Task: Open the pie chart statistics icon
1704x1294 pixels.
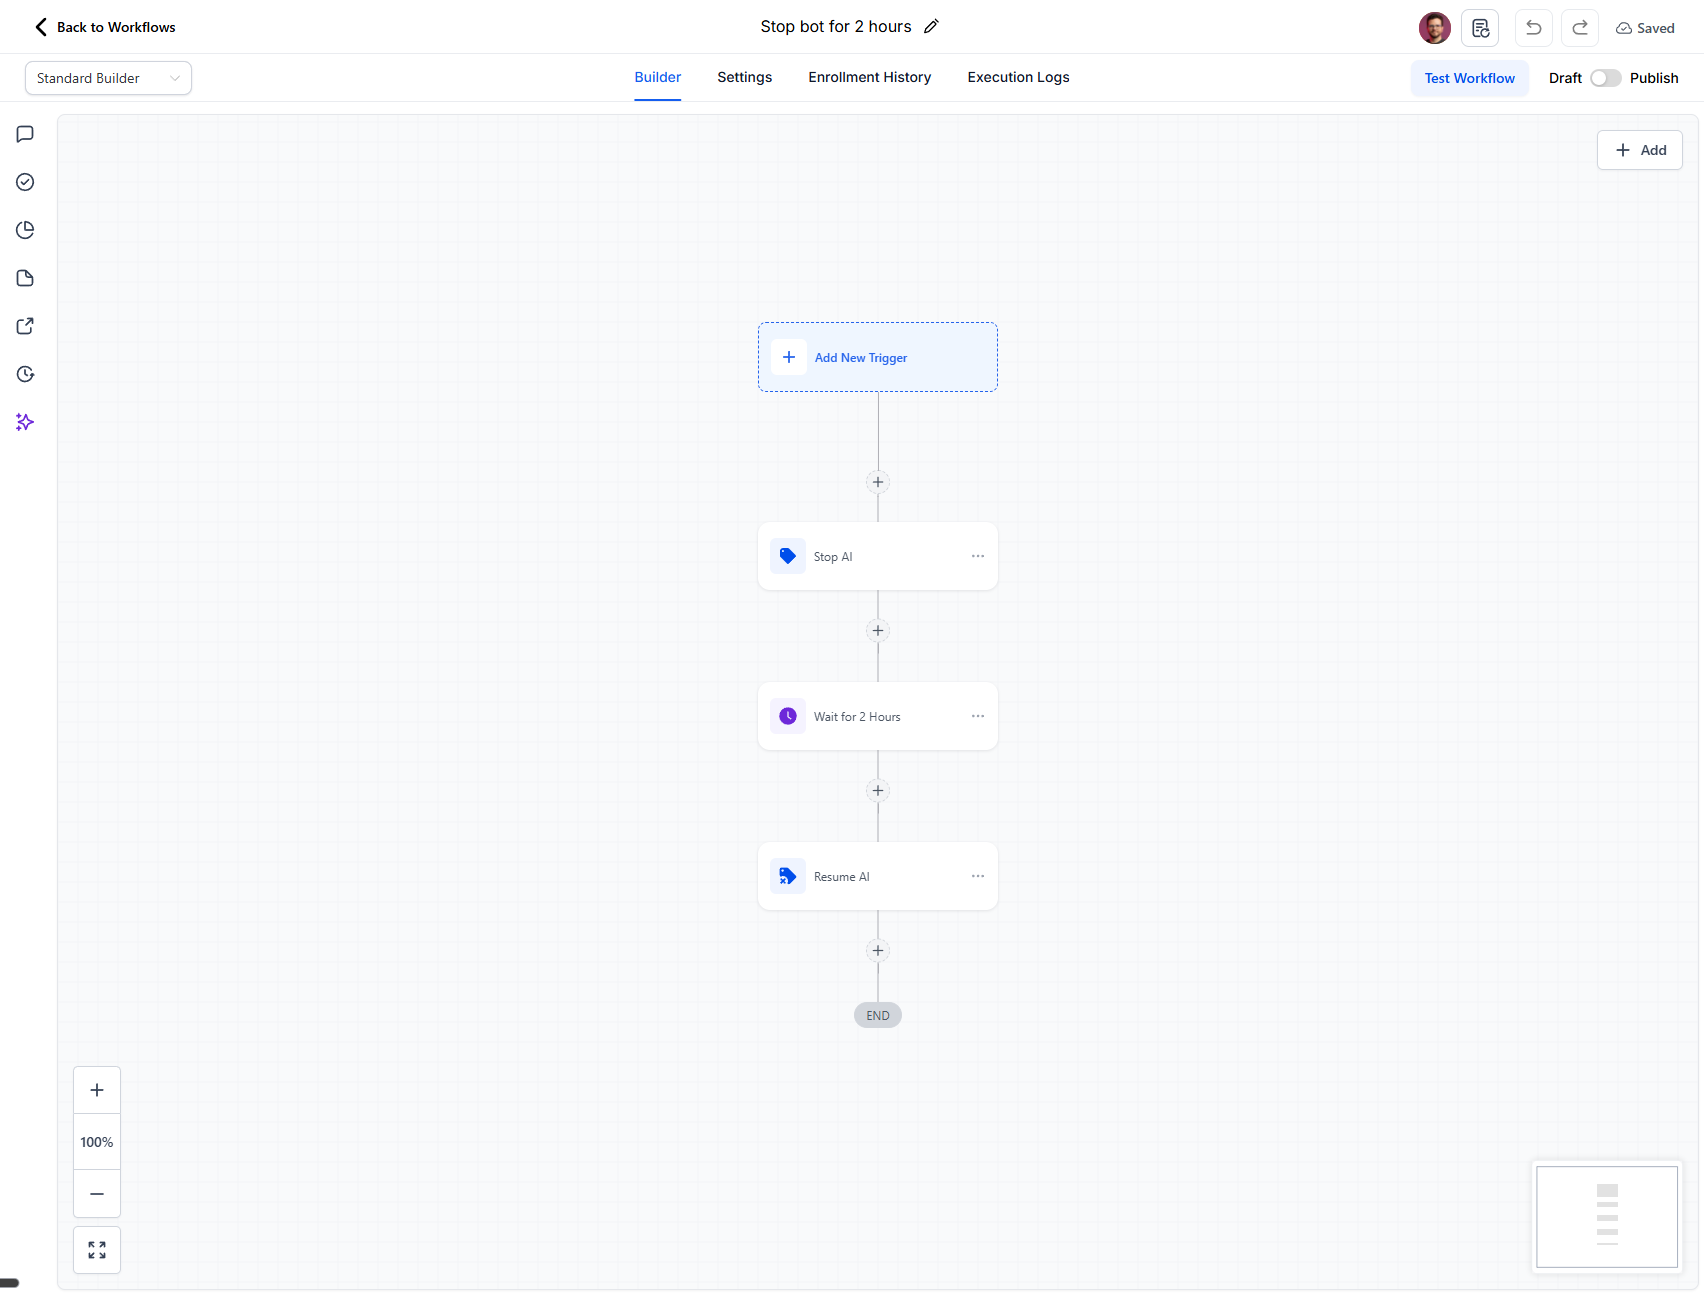Action: [24, 230]
